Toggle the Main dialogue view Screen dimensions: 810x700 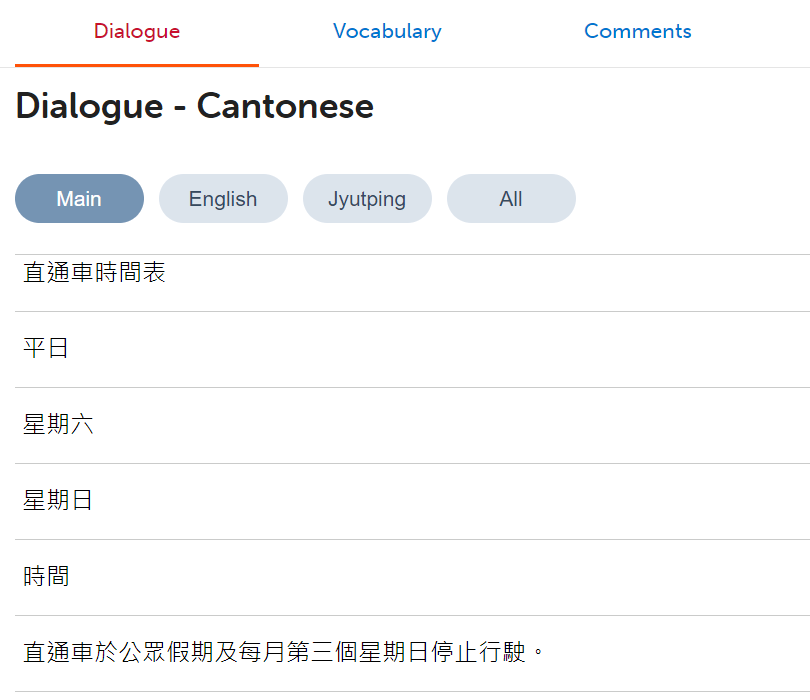pos(79,199)
